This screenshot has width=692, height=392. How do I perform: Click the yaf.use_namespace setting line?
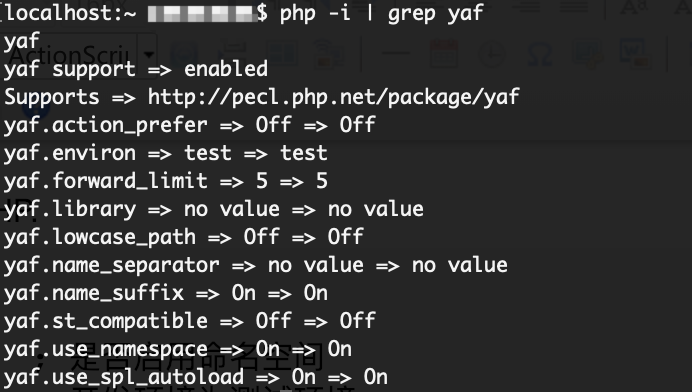178,349
